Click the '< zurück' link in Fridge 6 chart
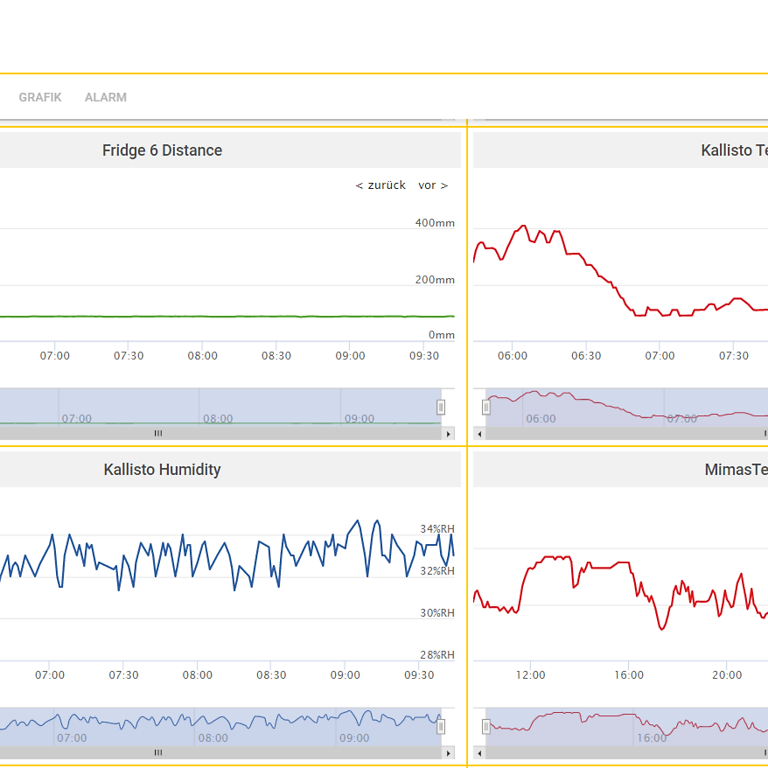768x768 pixels. tap(381, 185)
